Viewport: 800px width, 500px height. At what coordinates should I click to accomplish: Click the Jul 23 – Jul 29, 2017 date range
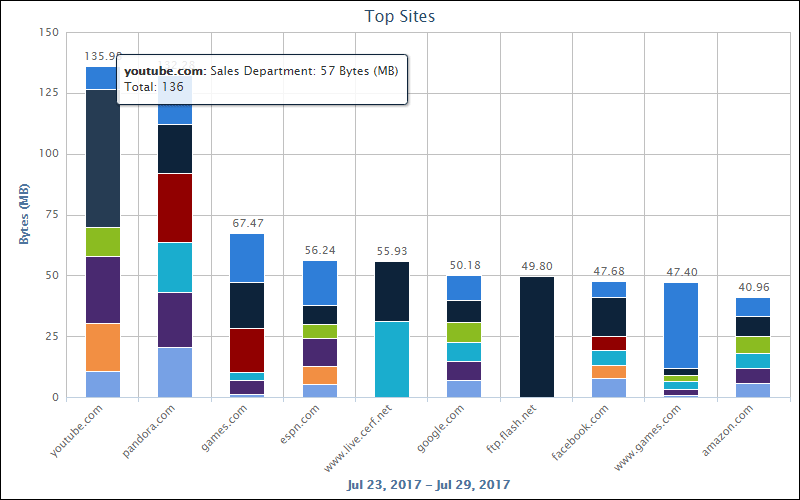428,485
